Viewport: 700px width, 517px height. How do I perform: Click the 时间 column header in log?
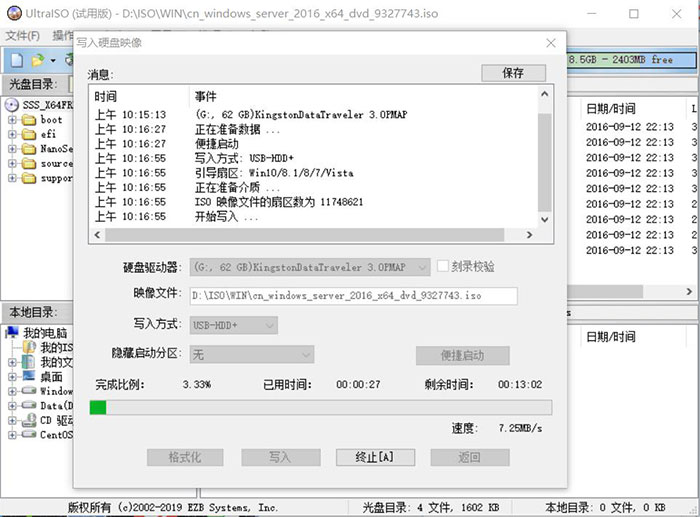106,96
